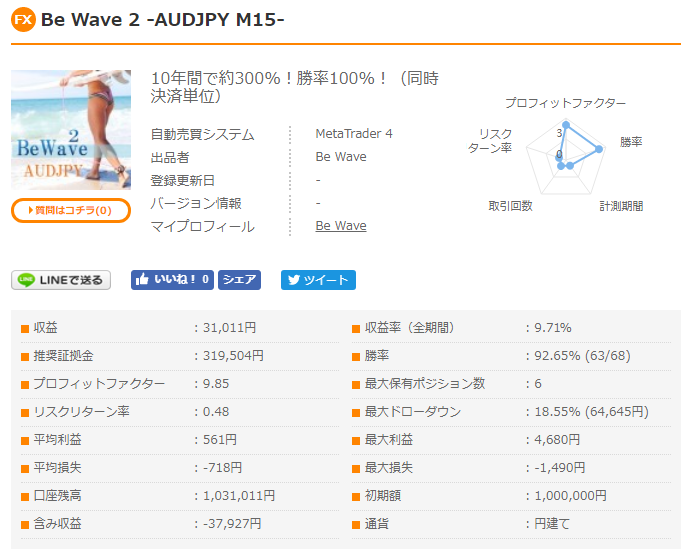Image resolution: width=690 pixels, height=553 pixels.
Task: Click the radar chart 勝率 label
Action: [x=631, y=142]
